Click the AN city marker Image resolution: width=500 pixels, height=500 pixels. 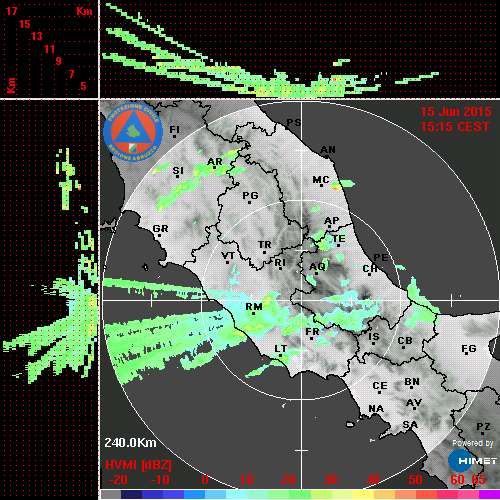tap(327, 157)
